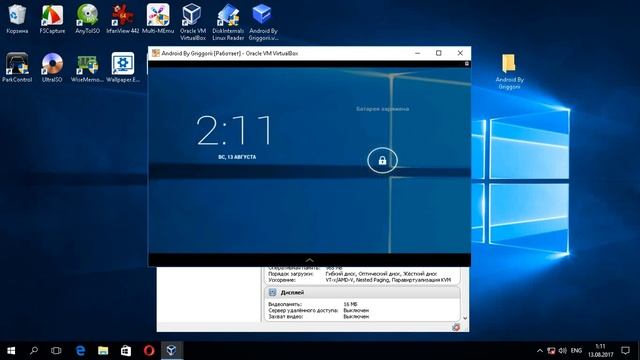Screen dimensions: 640x360
Task: Open the Action Center notifications icon
Action: click(x=625, y=351)
